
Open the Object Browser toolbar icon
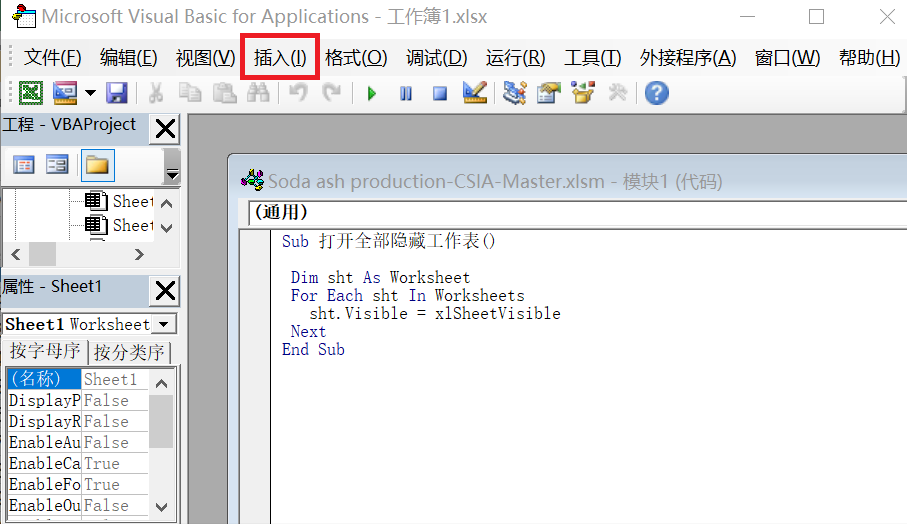pos(583,93)
